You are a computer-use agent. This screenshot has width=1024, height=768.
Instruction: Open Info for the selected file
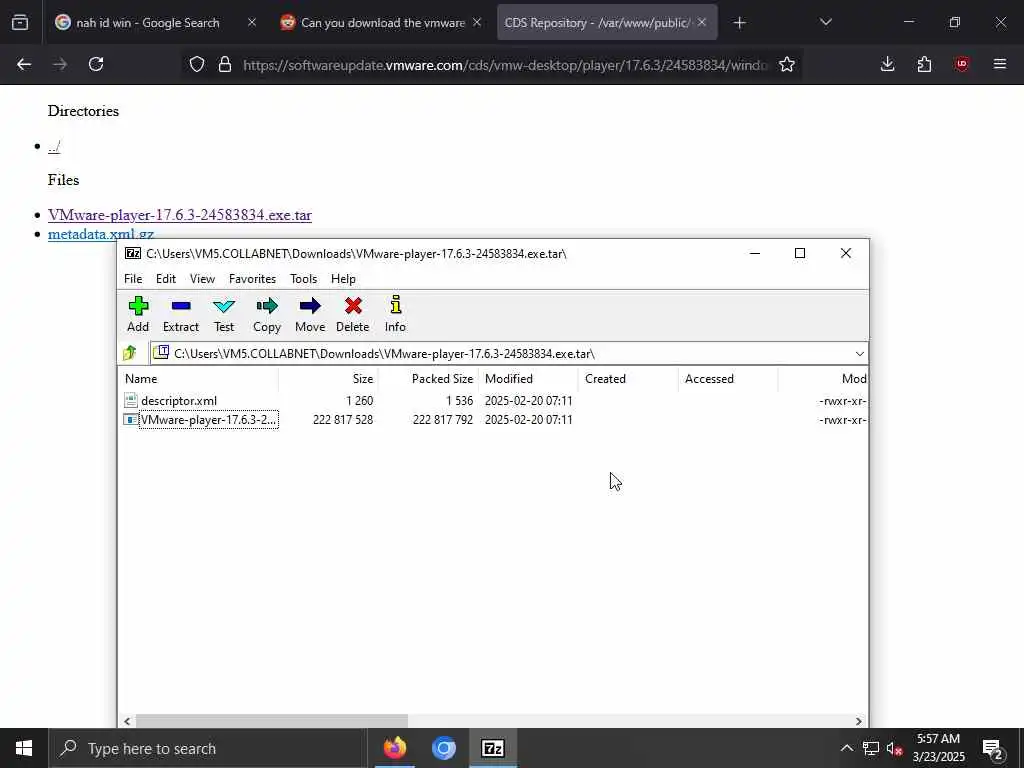[395, 314]
